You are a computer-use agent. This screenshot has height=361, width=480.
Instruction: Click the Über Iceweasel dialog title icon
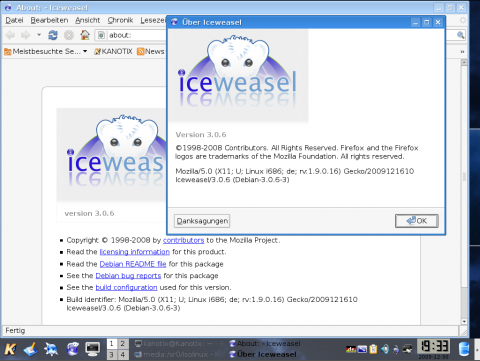click(174, 22)
